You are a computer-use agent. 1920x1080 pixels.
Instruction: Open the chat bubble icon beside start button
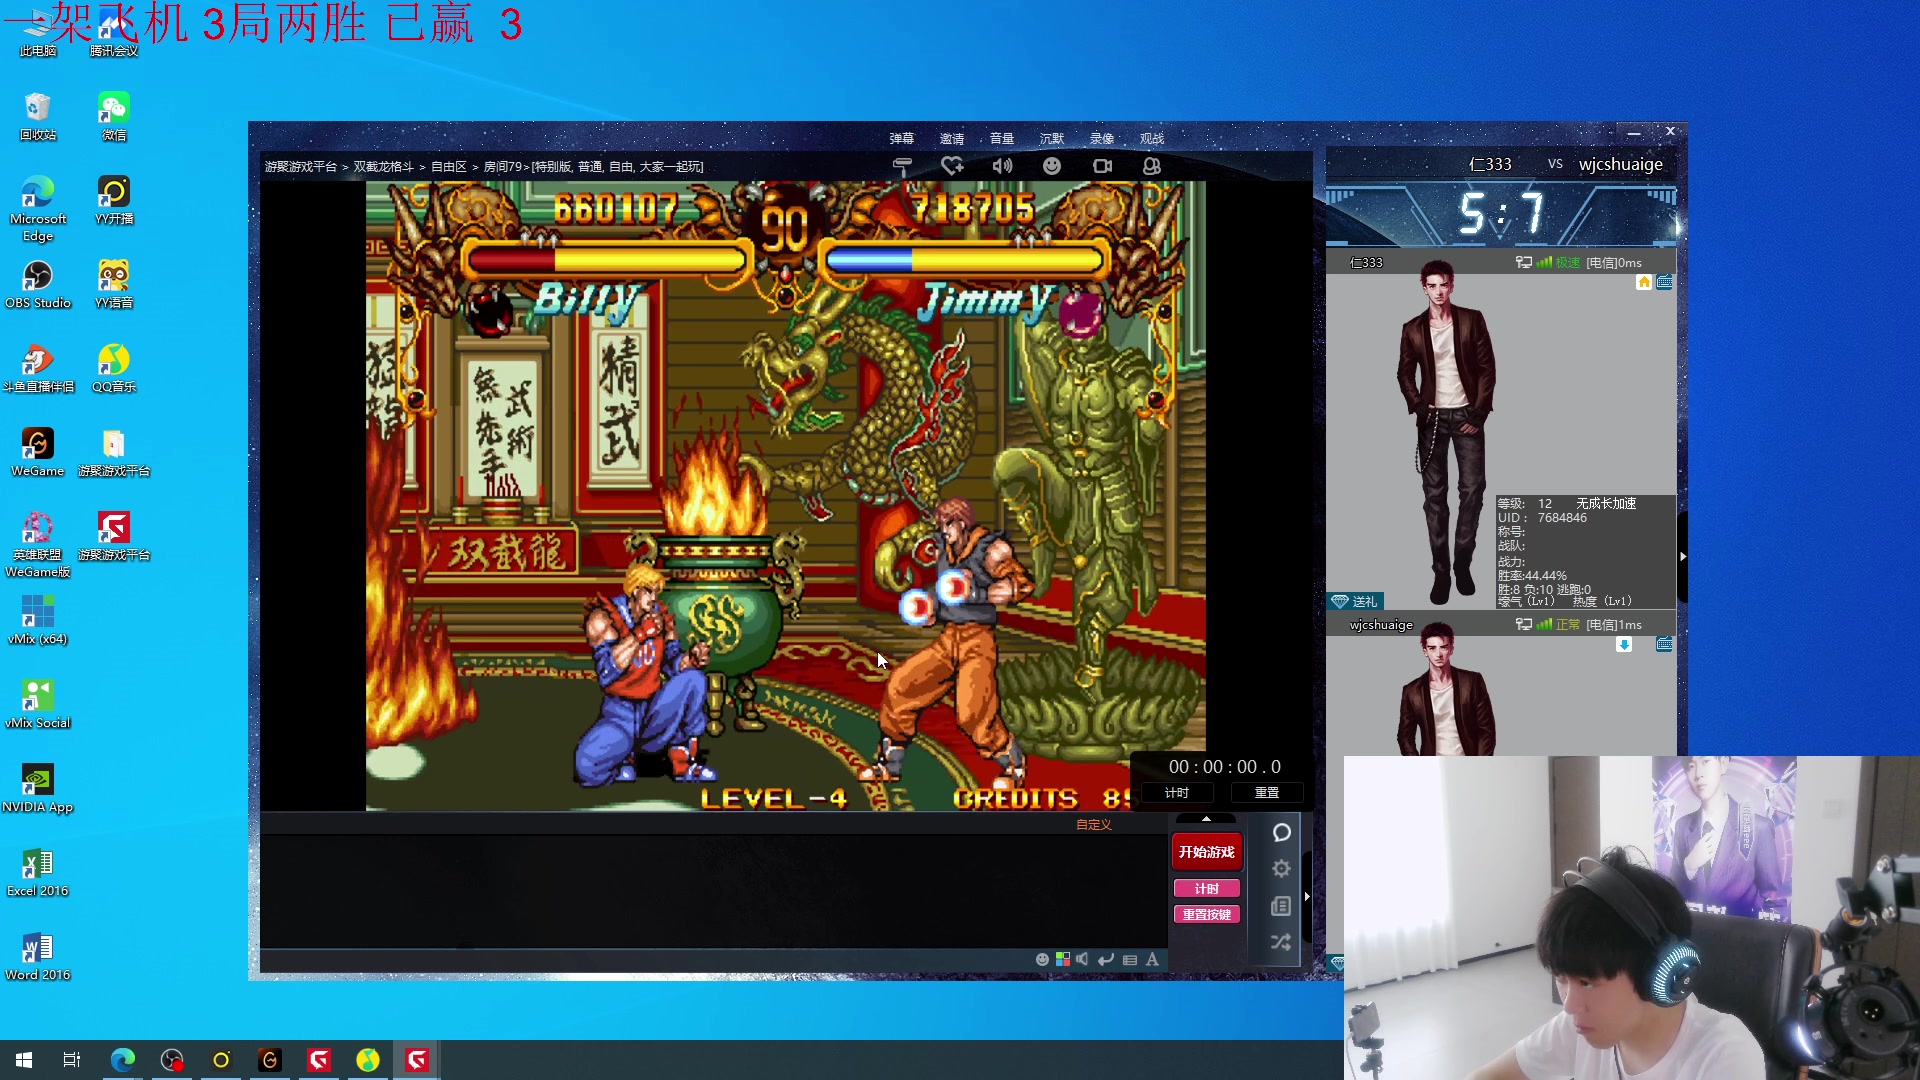(1281, 833)
